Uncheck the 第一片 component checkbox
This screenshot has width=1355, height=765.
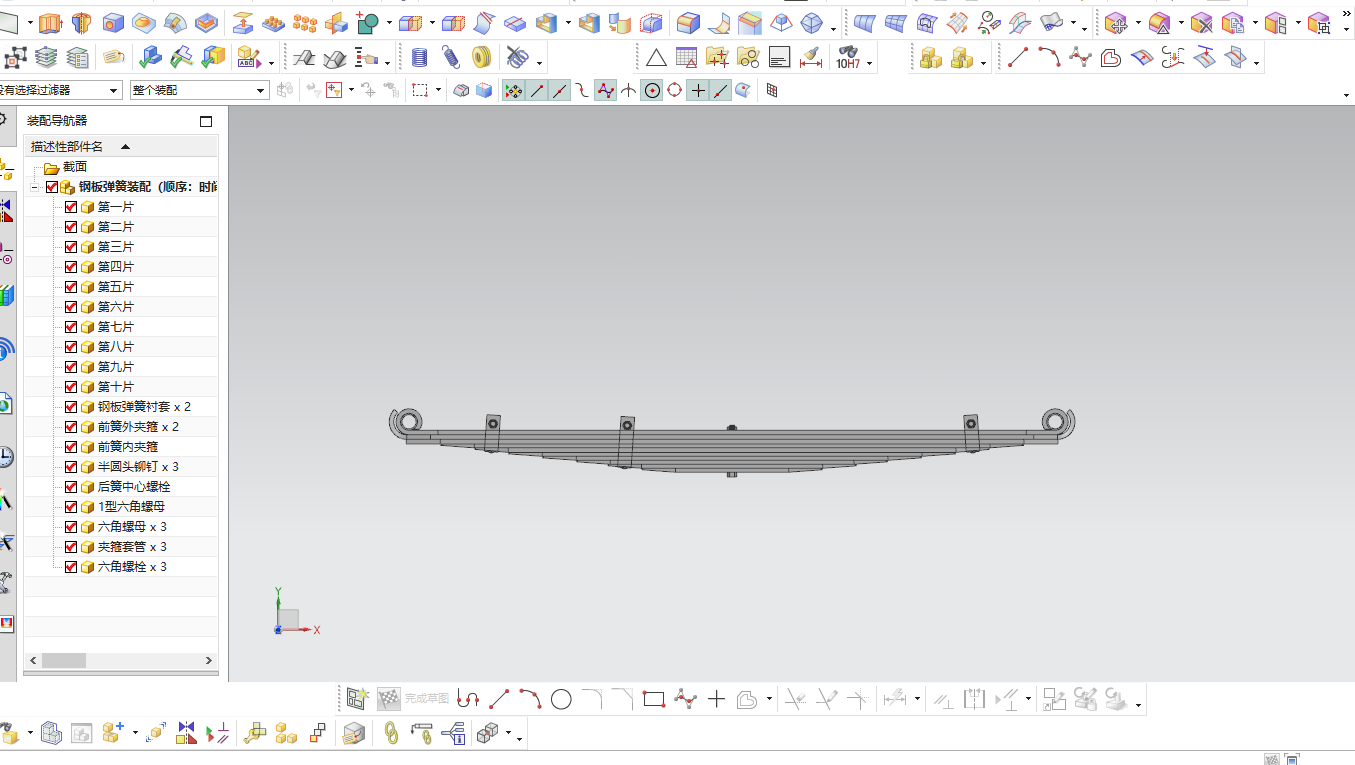(71, 207)
